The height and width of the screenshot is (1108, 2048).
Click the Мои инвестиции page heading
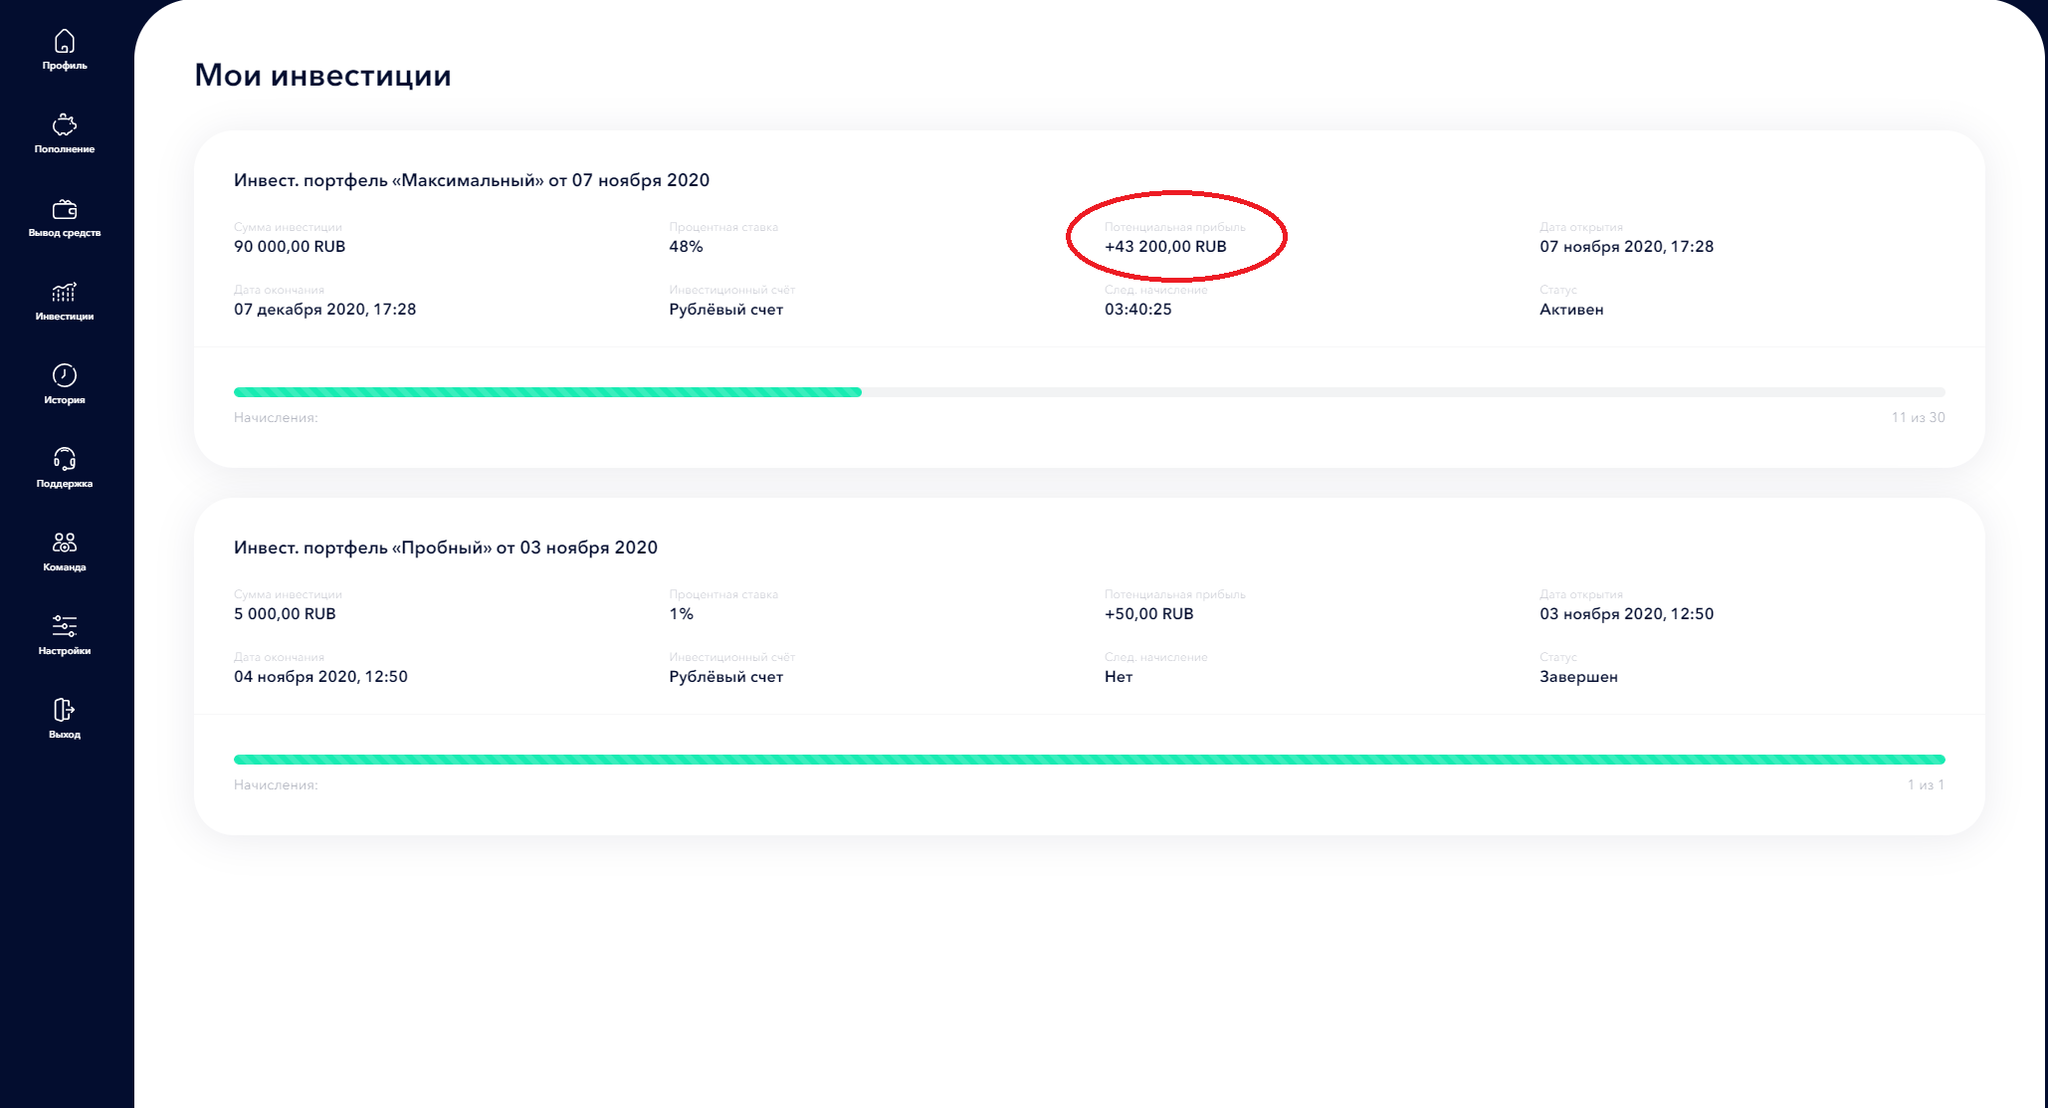click(323, 75)
